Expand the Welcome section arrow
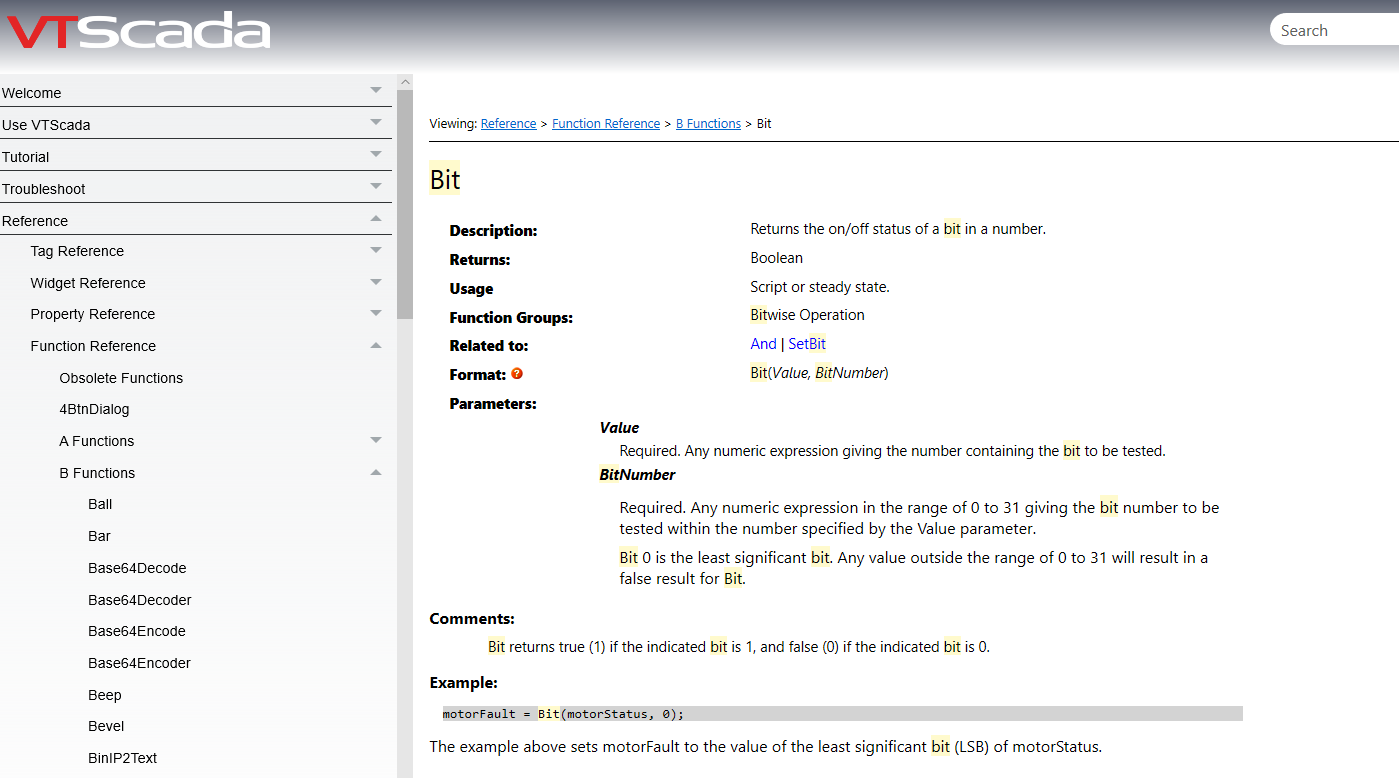1399x778 pixels. coord(376,91)
